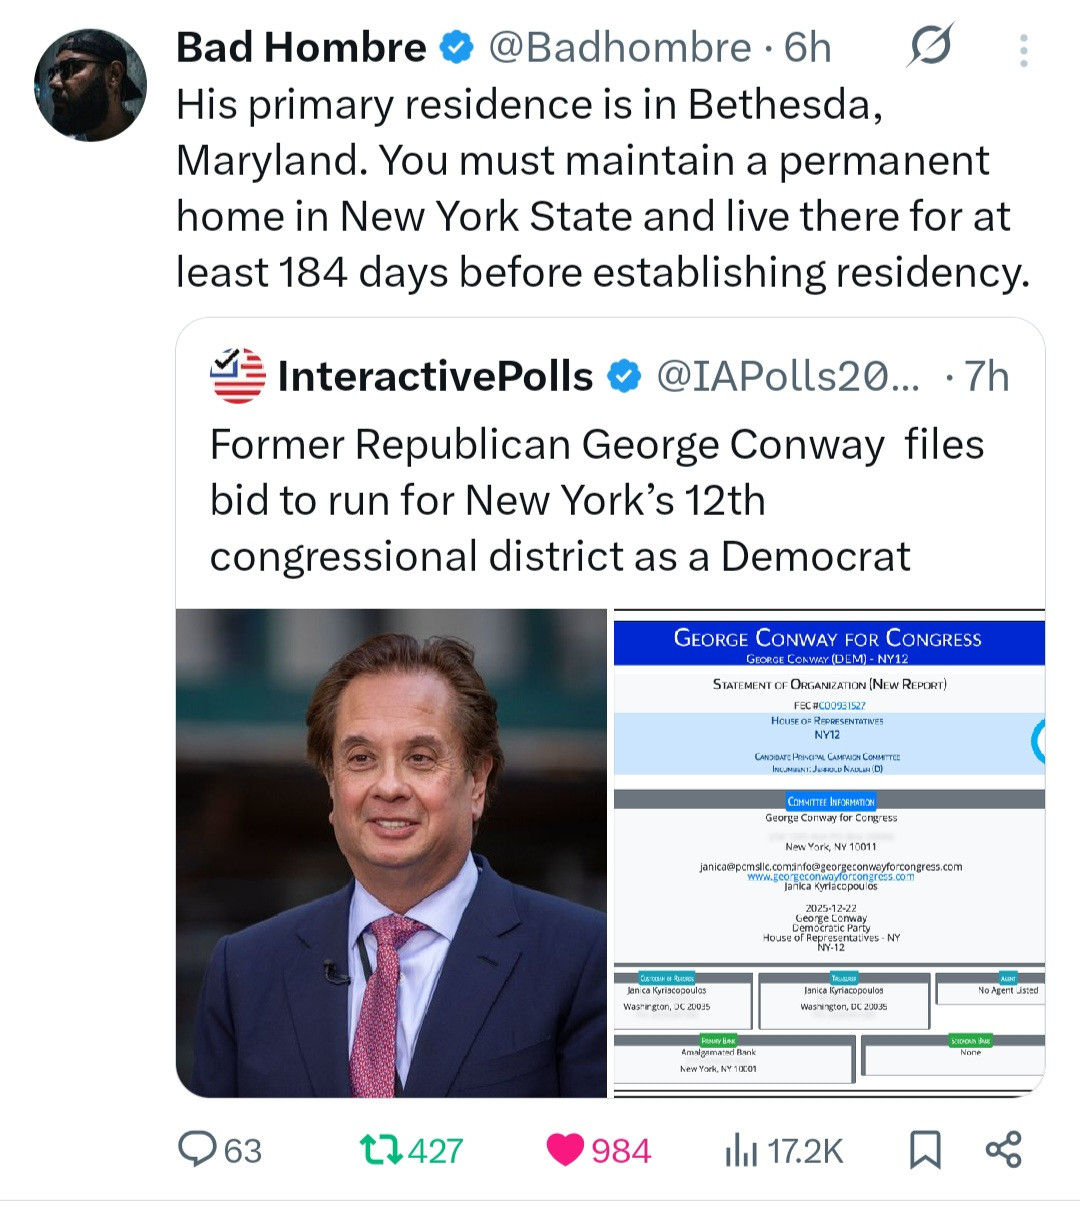Bookmark this tweet
Screen dimensions: 1080x1211
(925, 1150)
